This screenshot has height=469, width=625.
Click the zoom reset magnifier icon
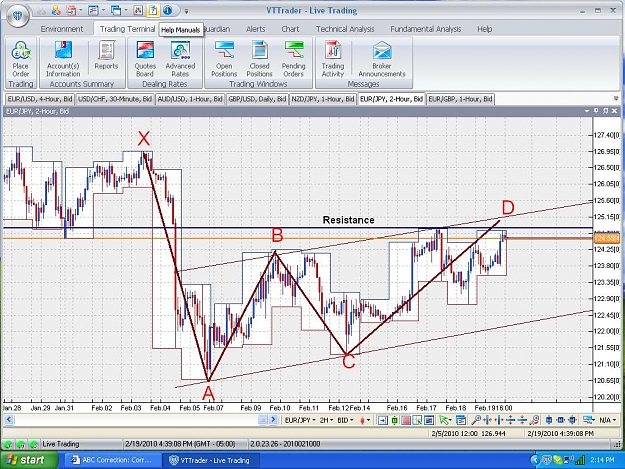pyautogui.click(x=535, y=420)
